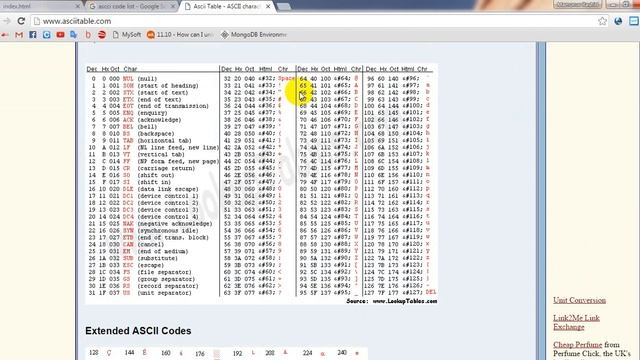This screenshot has height=360, width=640.
Task: Click the 'DEL' character entry for decimal 127
Action: 431,292
